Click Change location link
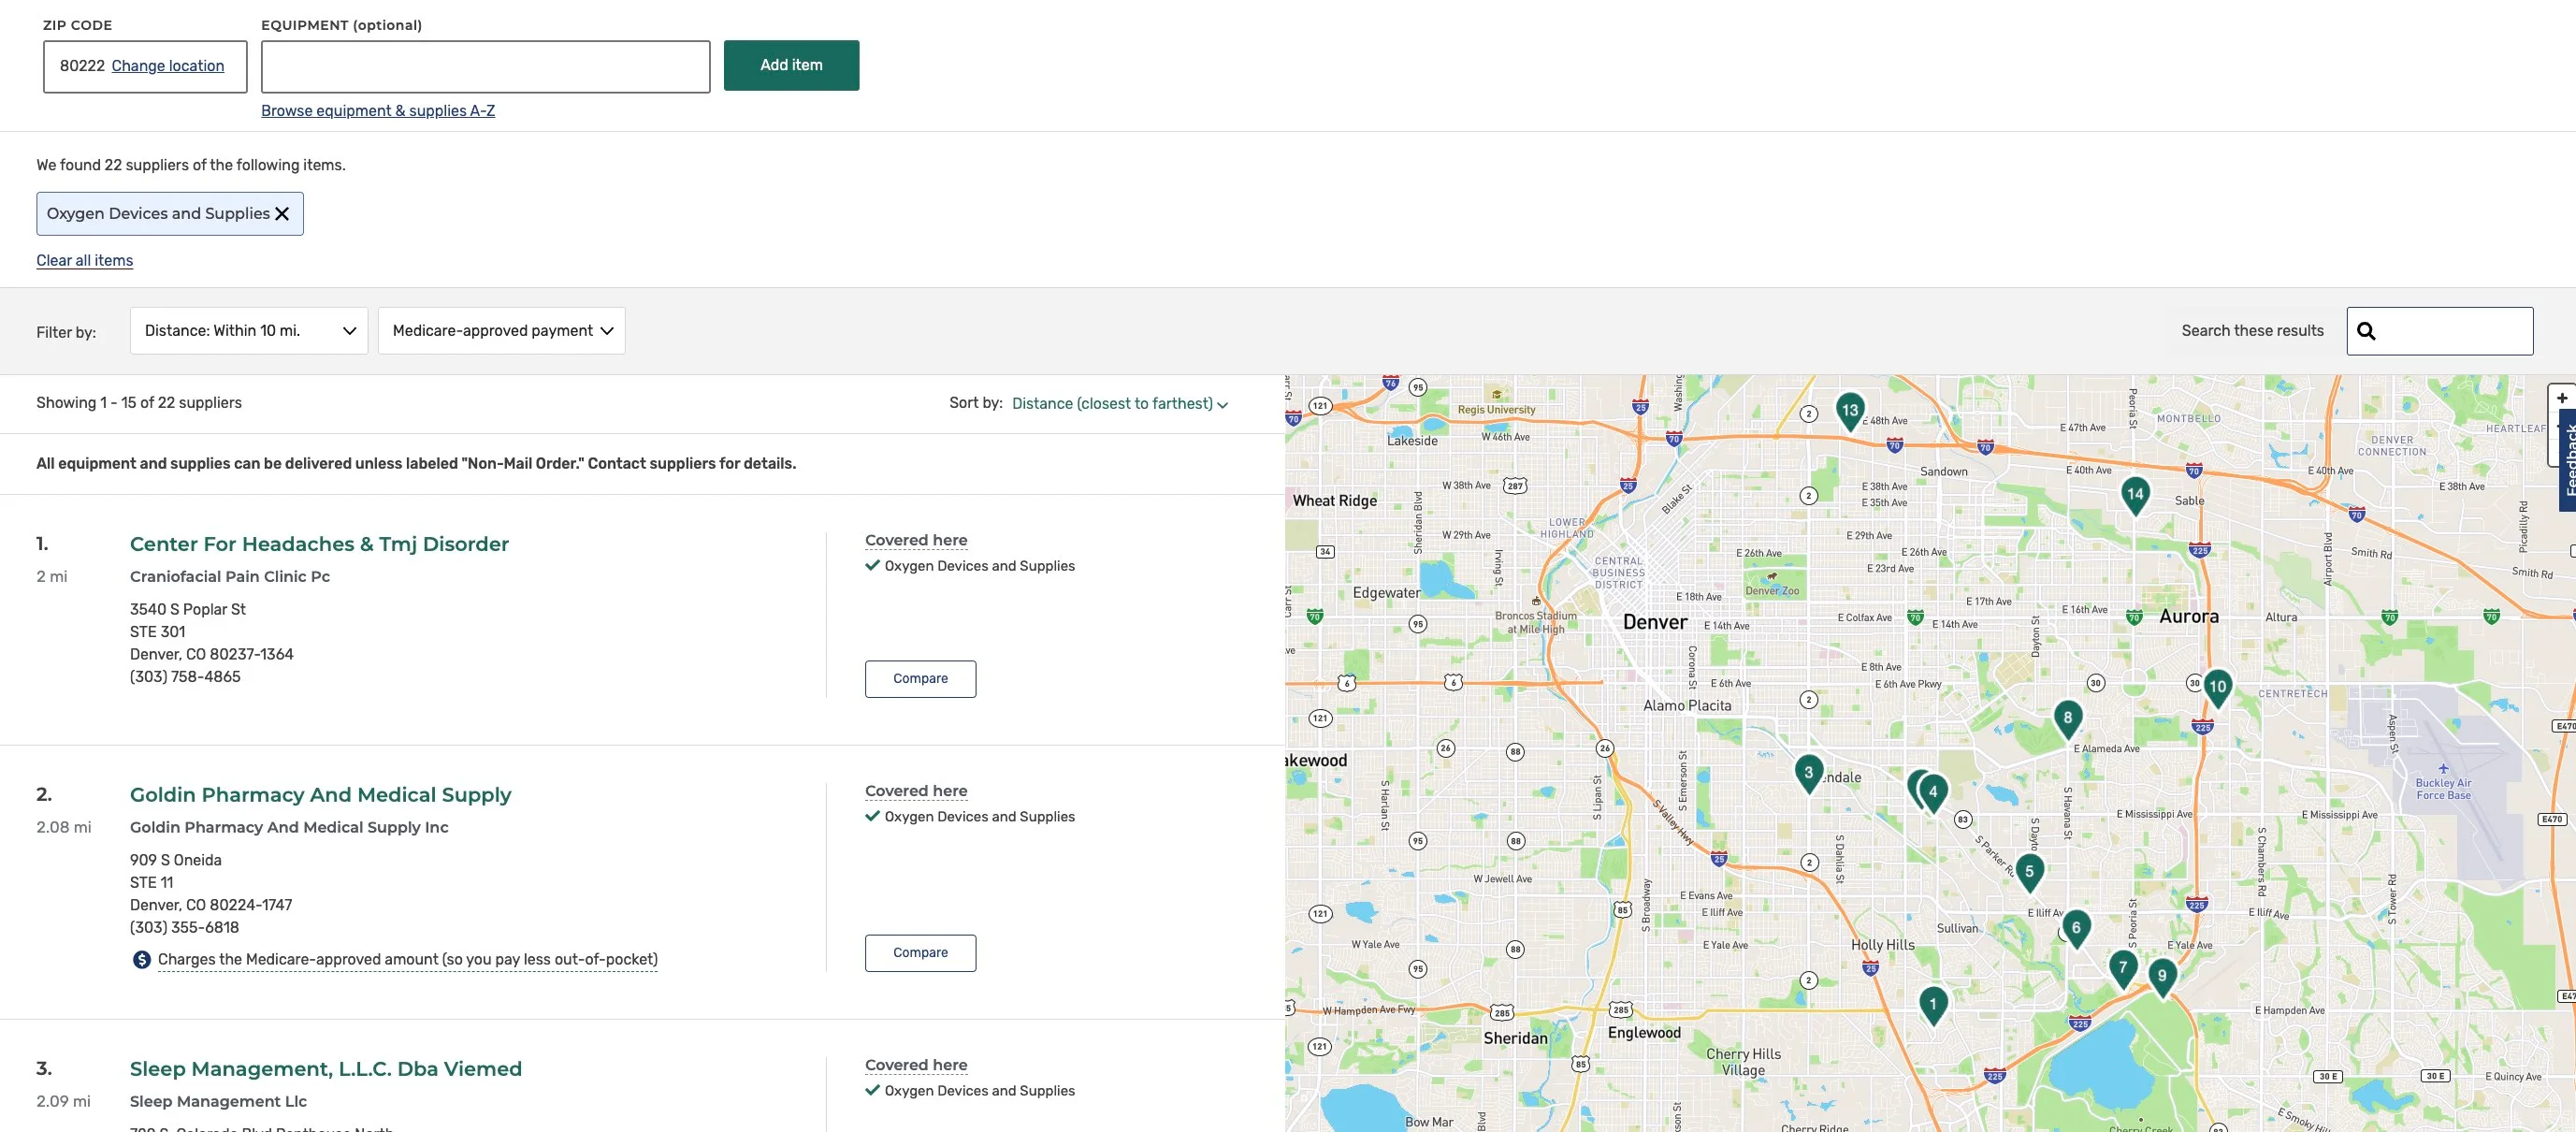 (x=168, y=66)
